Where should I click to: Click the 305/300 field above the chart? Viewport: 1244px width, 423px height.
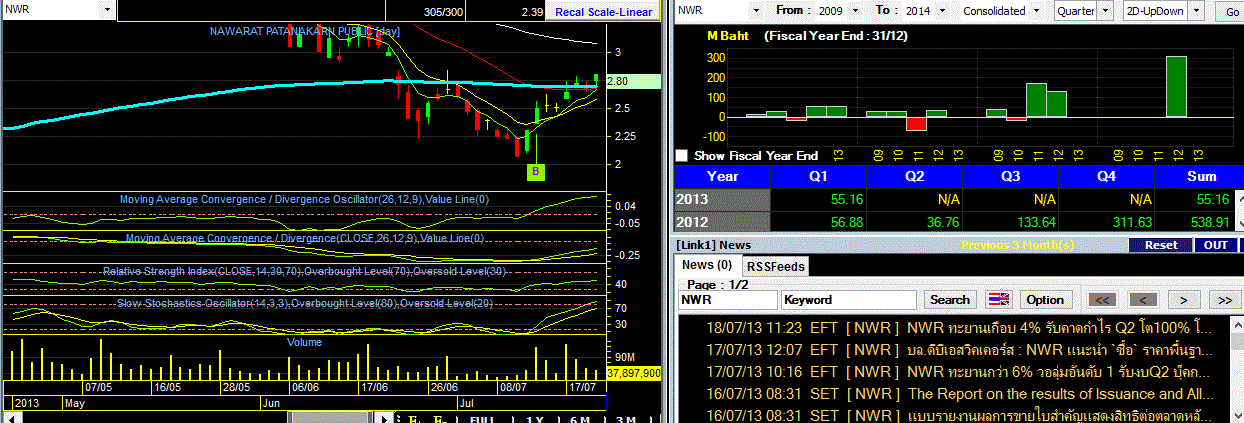coord(444,12)
